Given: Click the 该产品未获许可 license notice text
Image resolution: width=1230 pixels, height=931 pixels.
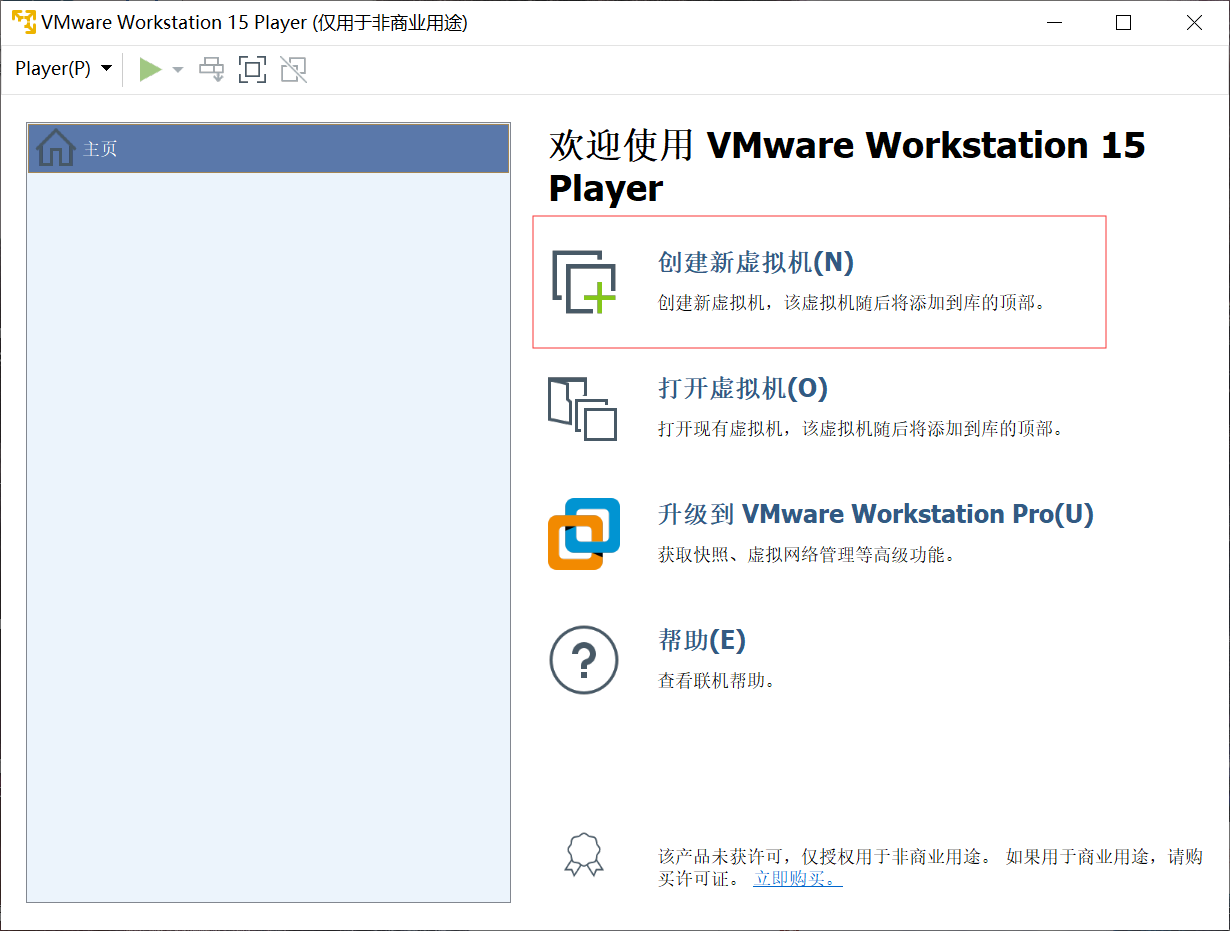Looking at the screenshot, I should pos(930,868).
